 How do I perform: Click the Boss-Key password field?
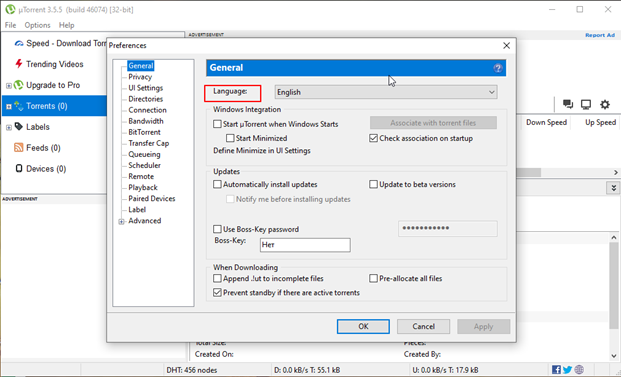[x=448, y=229]
